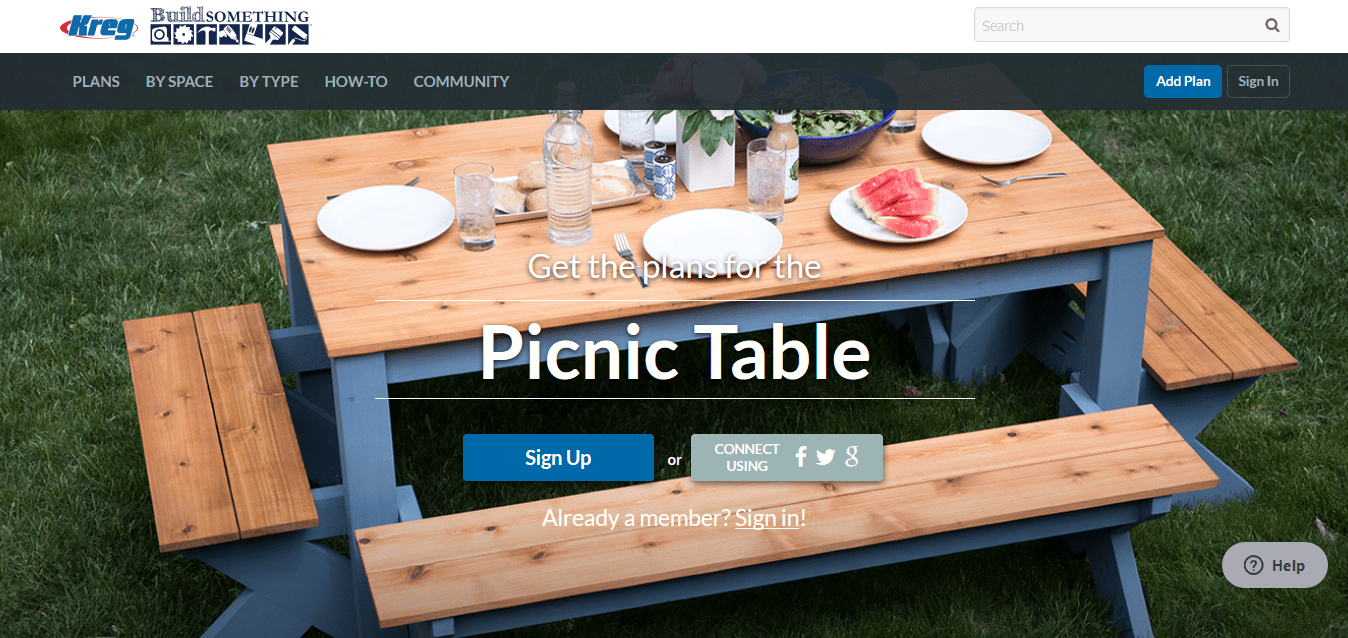
Task: Click the CONNECT USING label
Action: (x=747, y=457)
